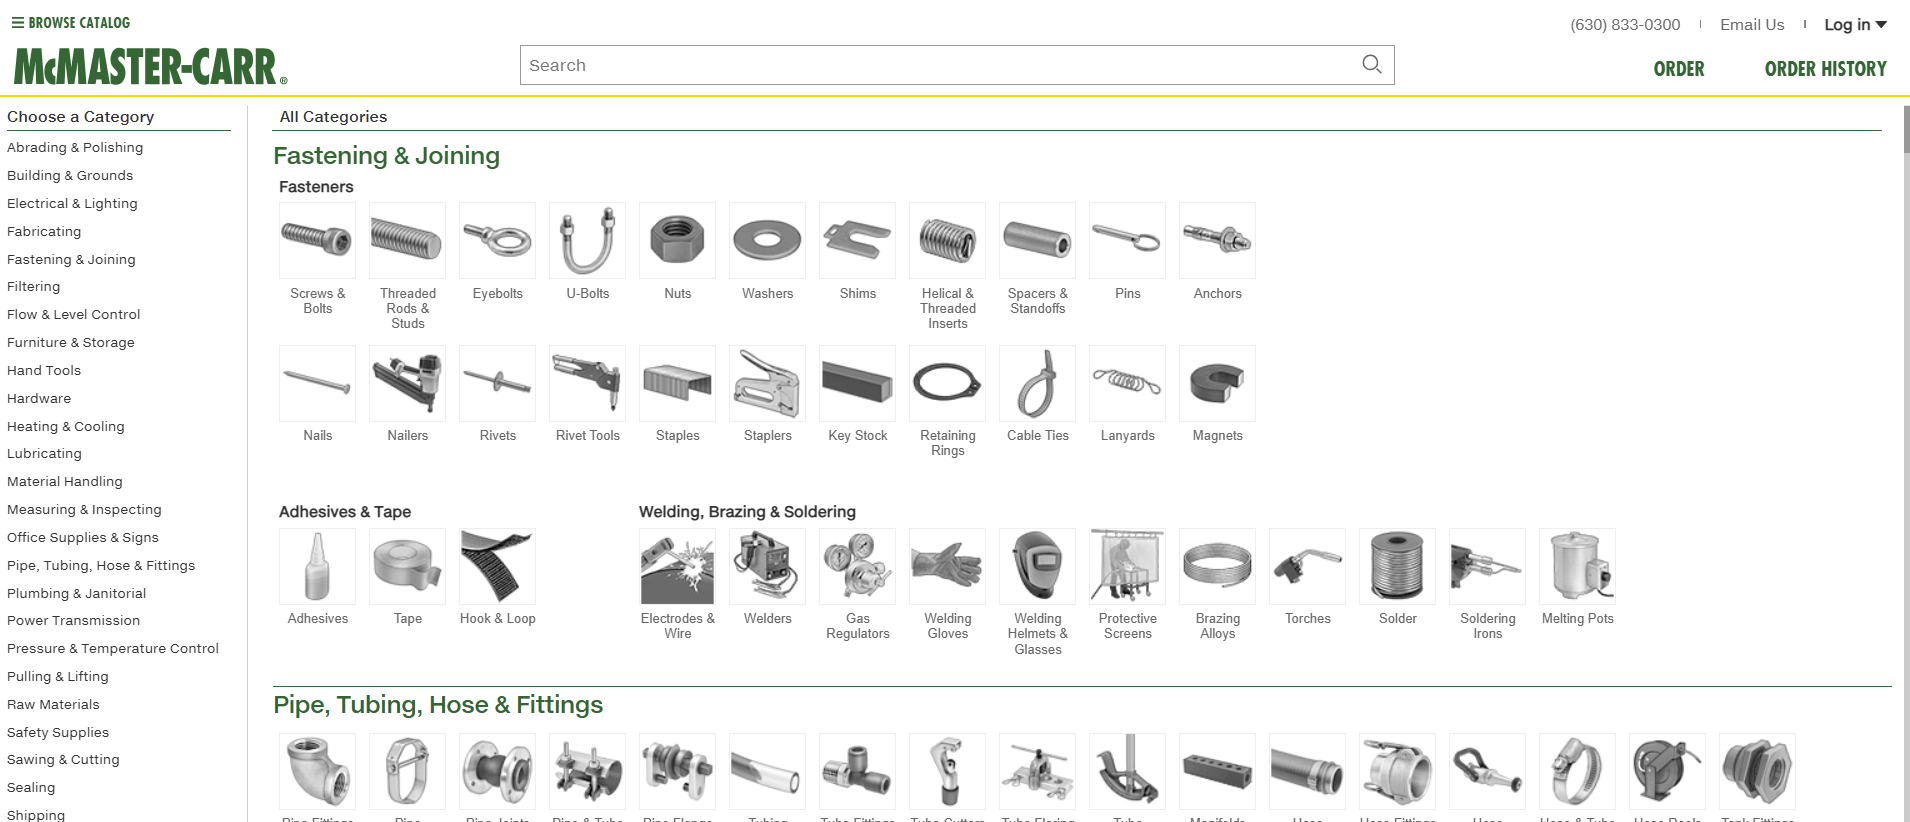The image size is (1910, 822).
Task: Select the Hook & Loop icon
Action: tap(497, 567)
